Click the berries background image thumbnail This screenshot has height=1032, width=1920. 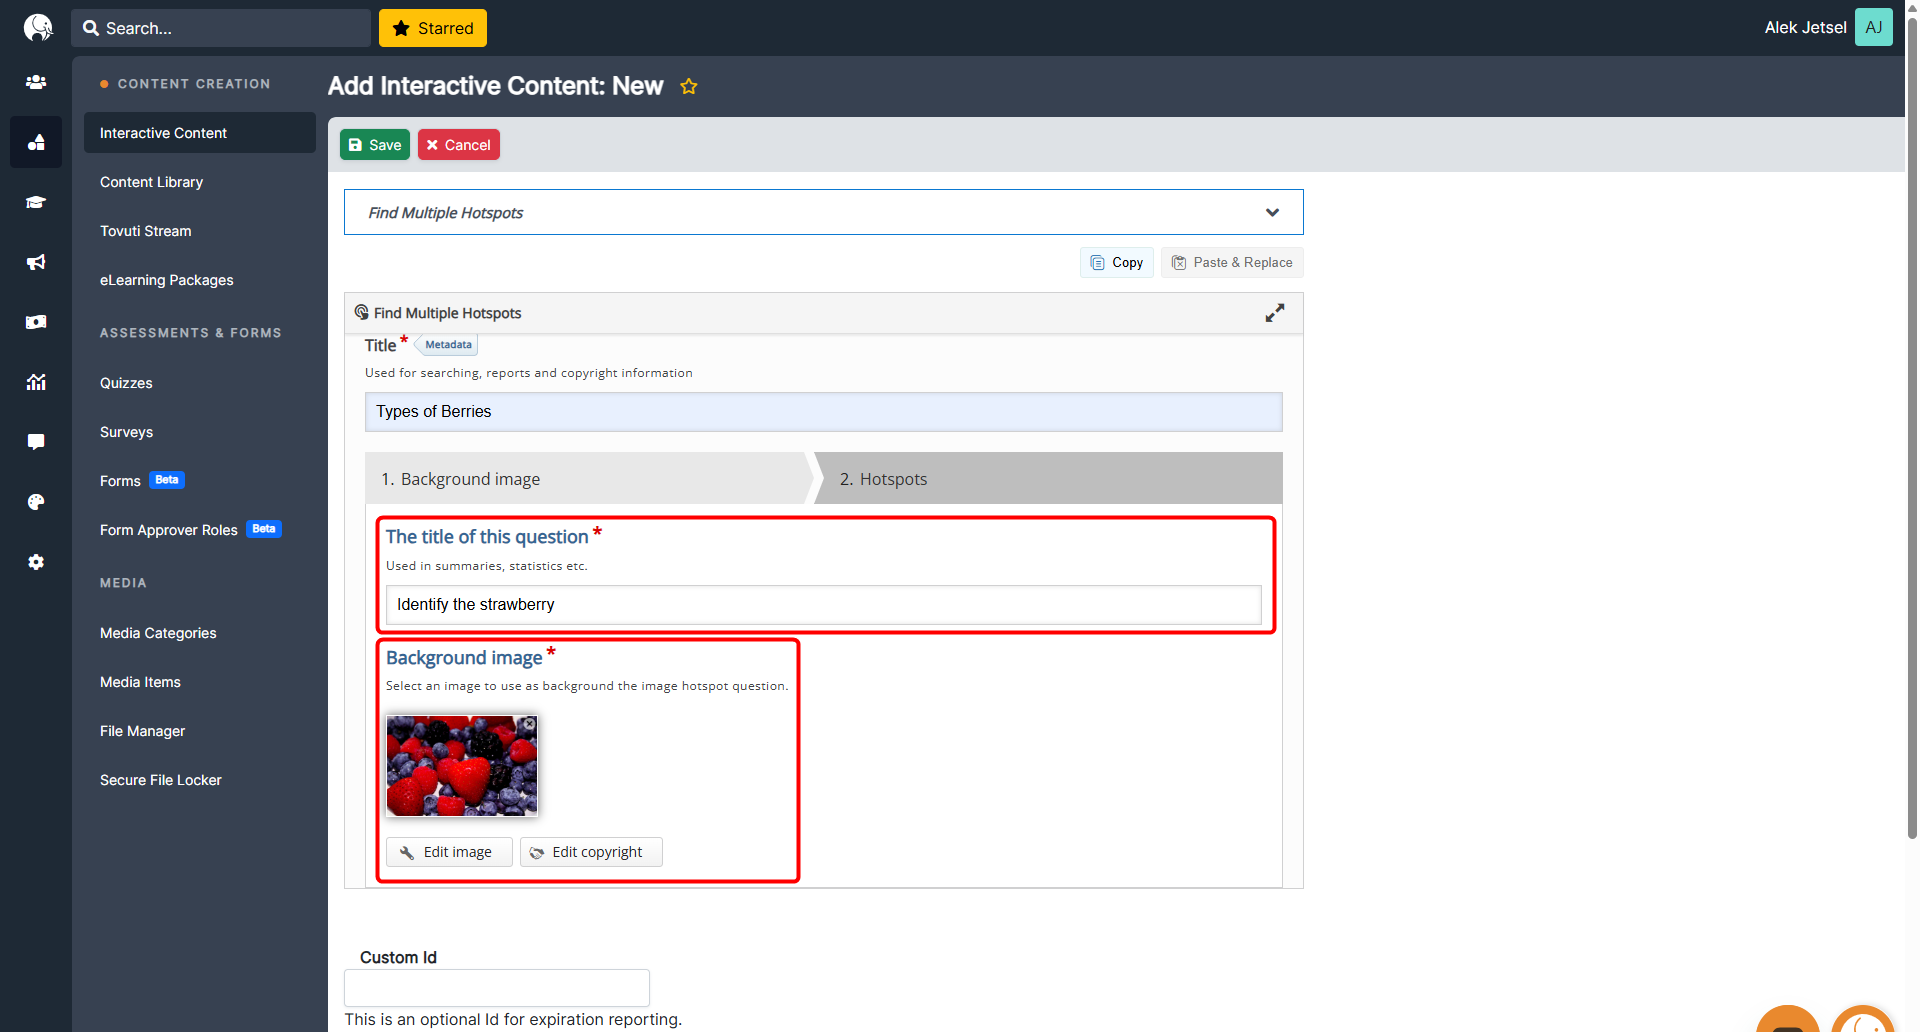(462, 766)
